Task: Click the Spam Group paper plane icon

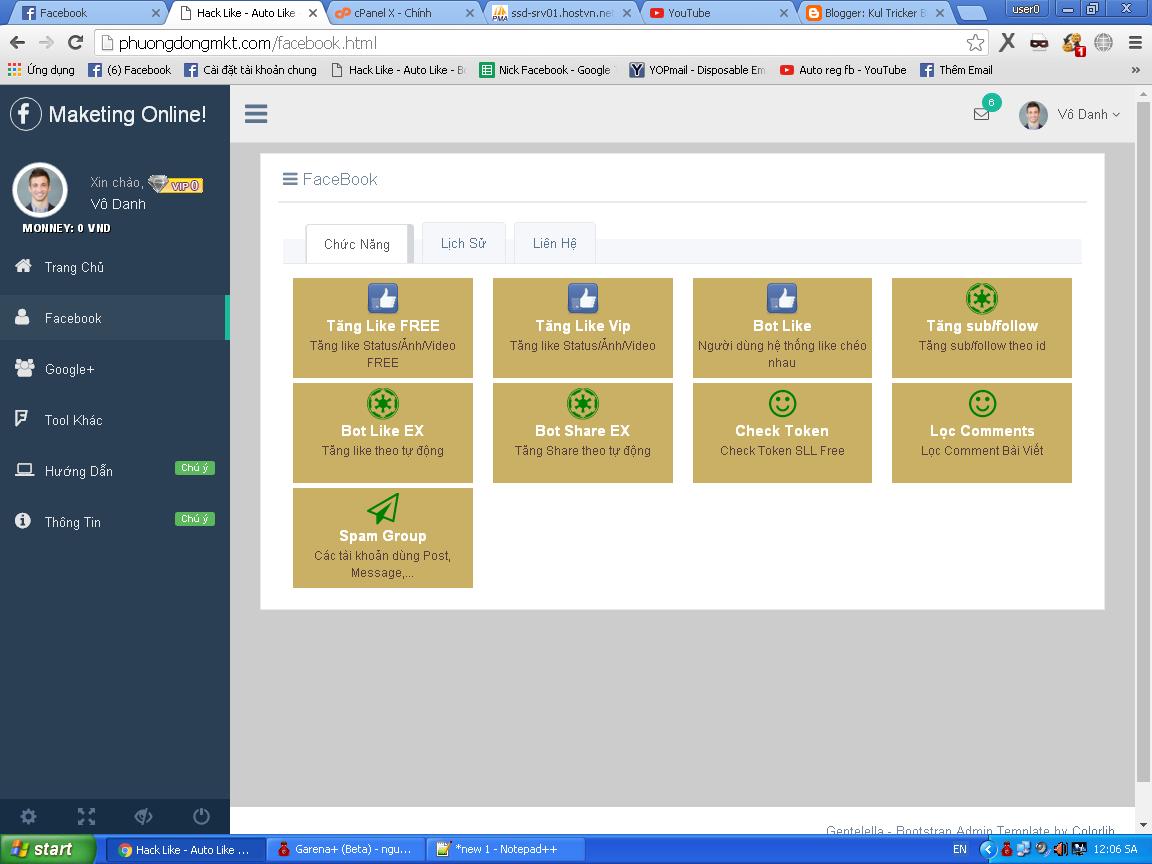Action: point(383,508)
